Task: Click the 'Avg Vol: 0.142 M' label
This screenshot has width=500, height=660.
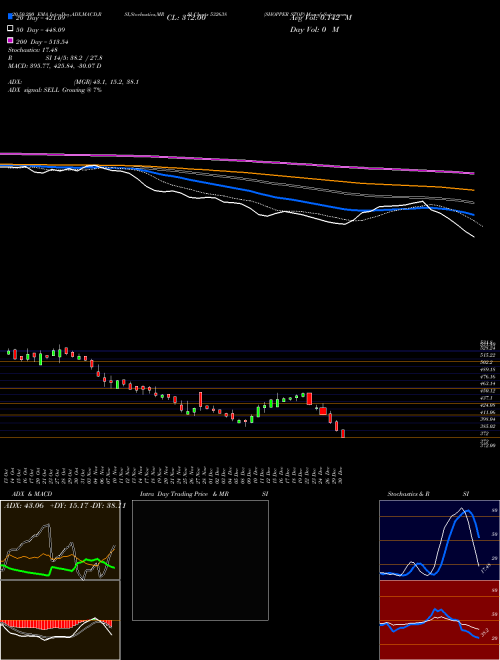Action: [x=321, y=18]
